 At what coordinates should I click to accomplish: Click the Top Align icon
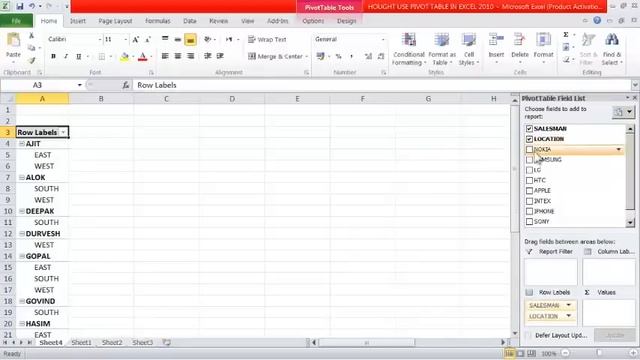tap(165, 39)
